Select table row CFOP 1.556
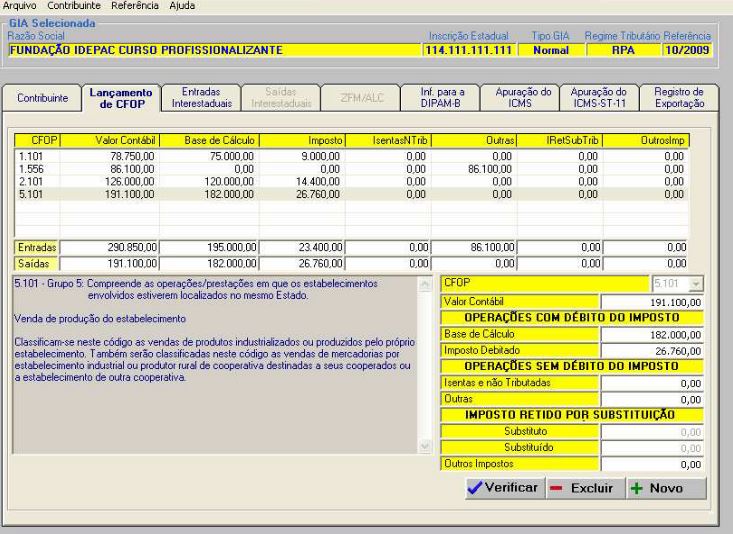Viewport: 733px width, 534px height. pyautogui.click(x=352, y=169)
